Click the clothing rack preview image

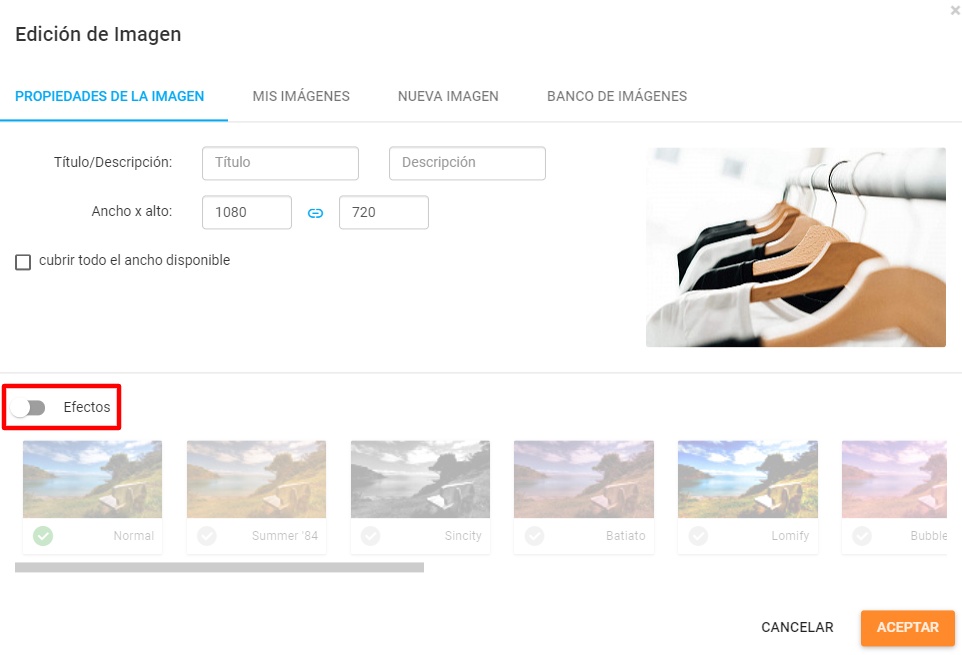795,247
